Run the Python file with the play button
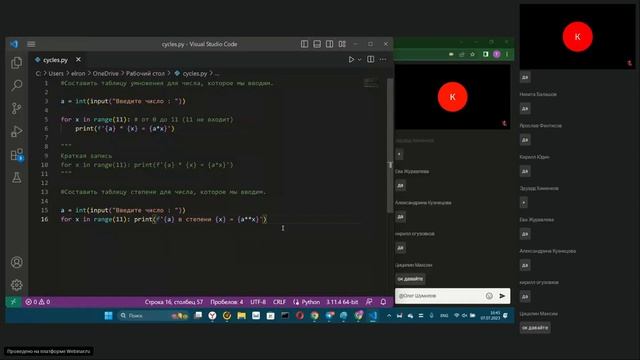Viewport: 640px width, 360px height. point(351,60)
